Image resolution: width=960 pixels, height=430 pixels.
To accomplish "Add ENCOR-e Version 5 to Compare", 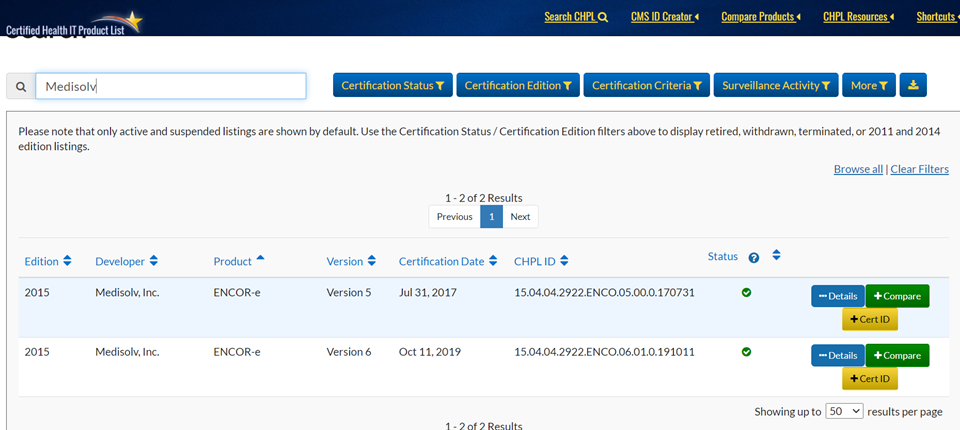I will [897, 296].
